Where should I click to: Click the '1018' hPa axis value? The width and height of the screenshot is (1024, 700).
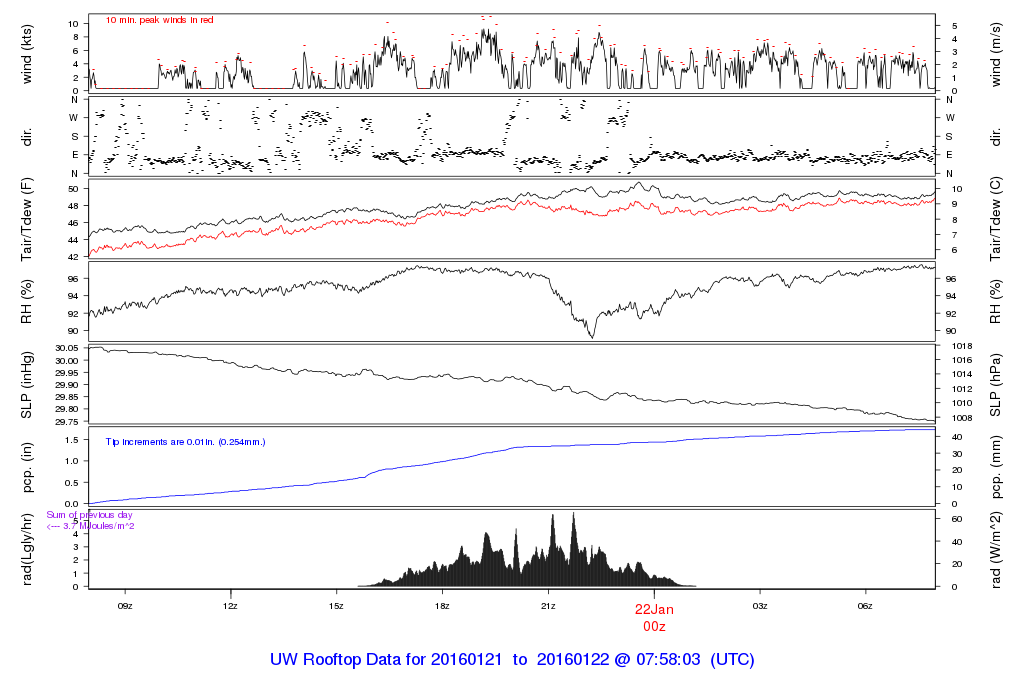(962, 346)
